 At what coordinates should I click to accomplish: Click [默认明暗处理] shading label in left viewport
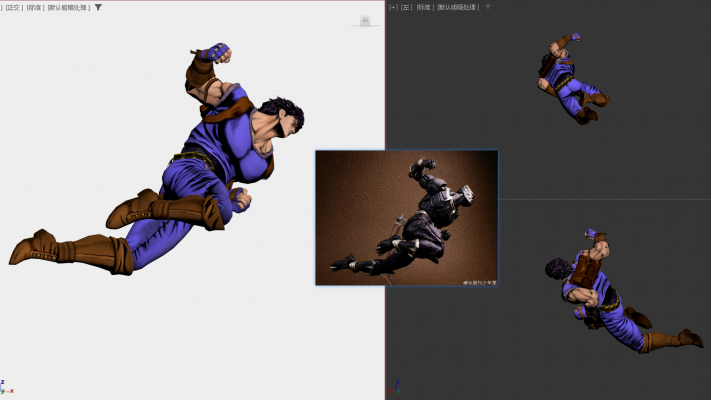[x=68, y=7]
